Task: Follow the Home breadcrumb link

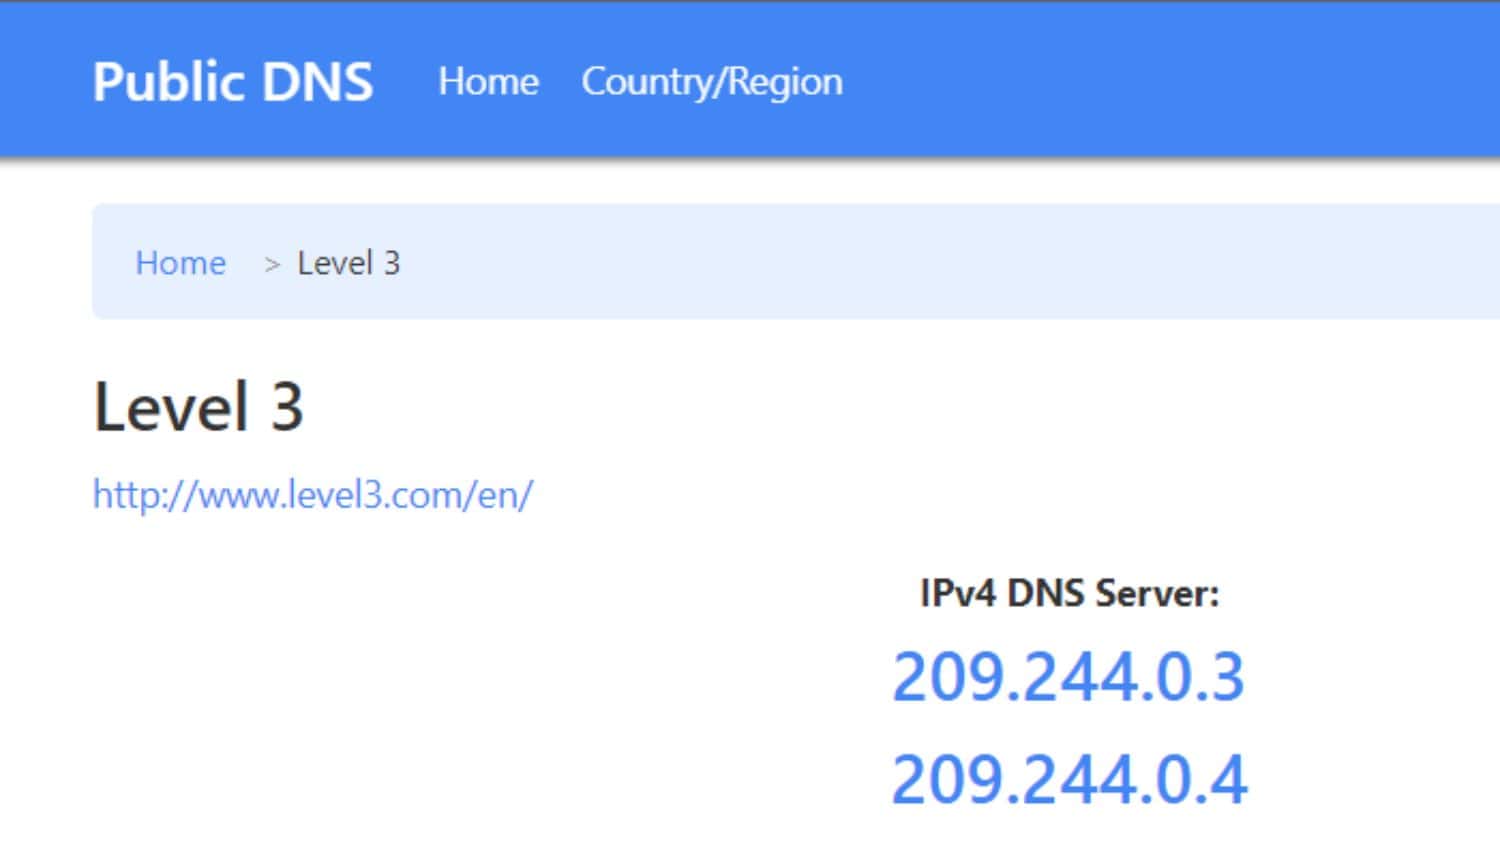Action: click(x=181, y=263)
